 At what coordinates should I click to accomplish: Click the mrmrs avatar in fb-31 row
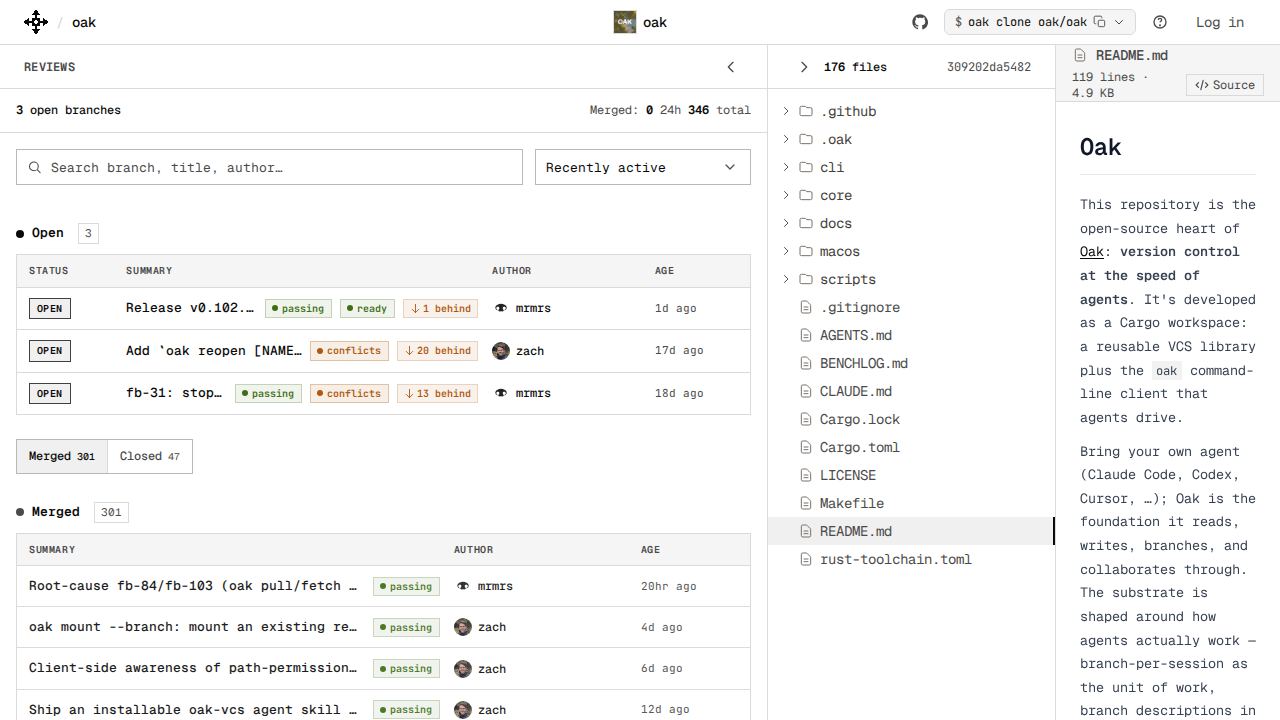tap(501, 393)
